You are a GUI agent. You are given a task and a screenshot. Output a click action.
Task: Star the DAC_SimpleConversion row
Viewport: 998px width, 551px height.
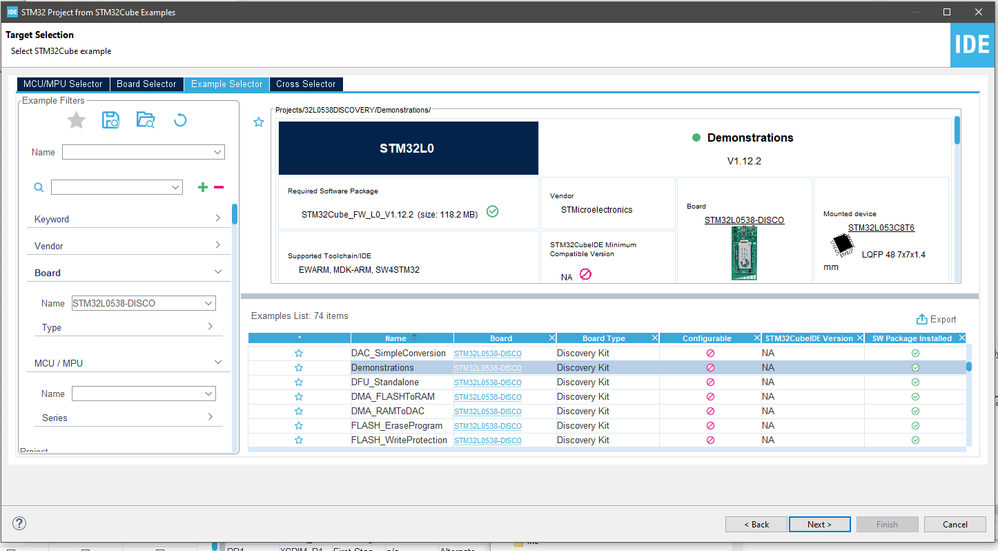(299, 353)
